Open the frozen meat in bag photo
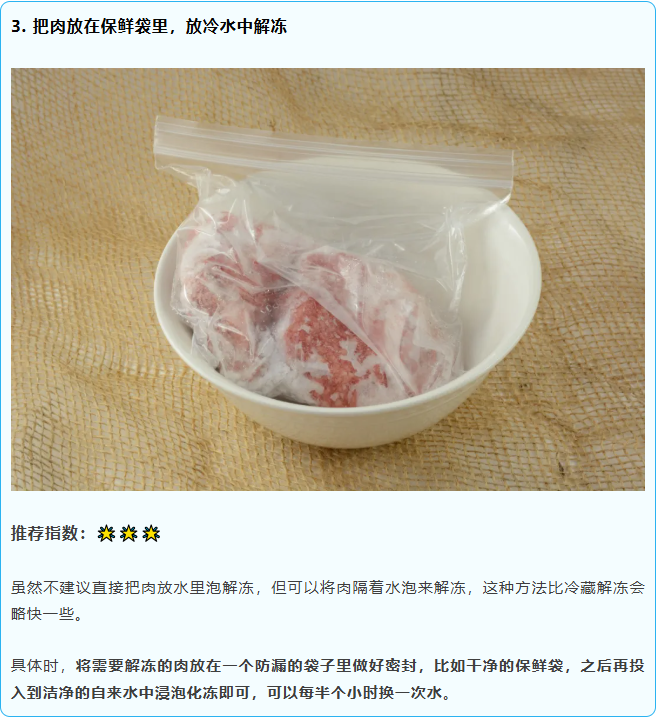This screenshot has width=658, height=718. coord(328,279)
